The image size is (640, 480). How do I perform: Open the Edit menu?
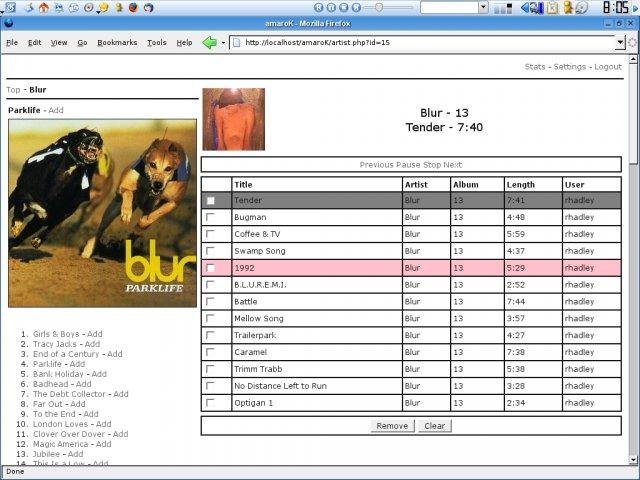pos(34,42)
